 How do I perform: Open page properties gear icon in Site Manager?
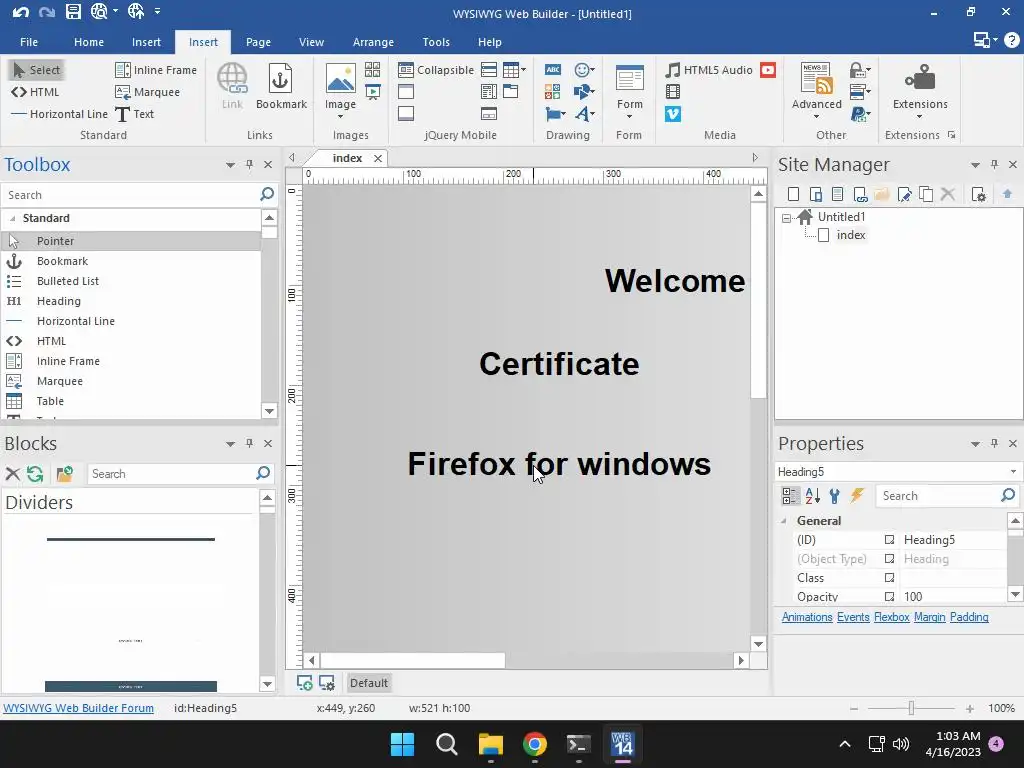pyautogui.click(x=978, y=194)
